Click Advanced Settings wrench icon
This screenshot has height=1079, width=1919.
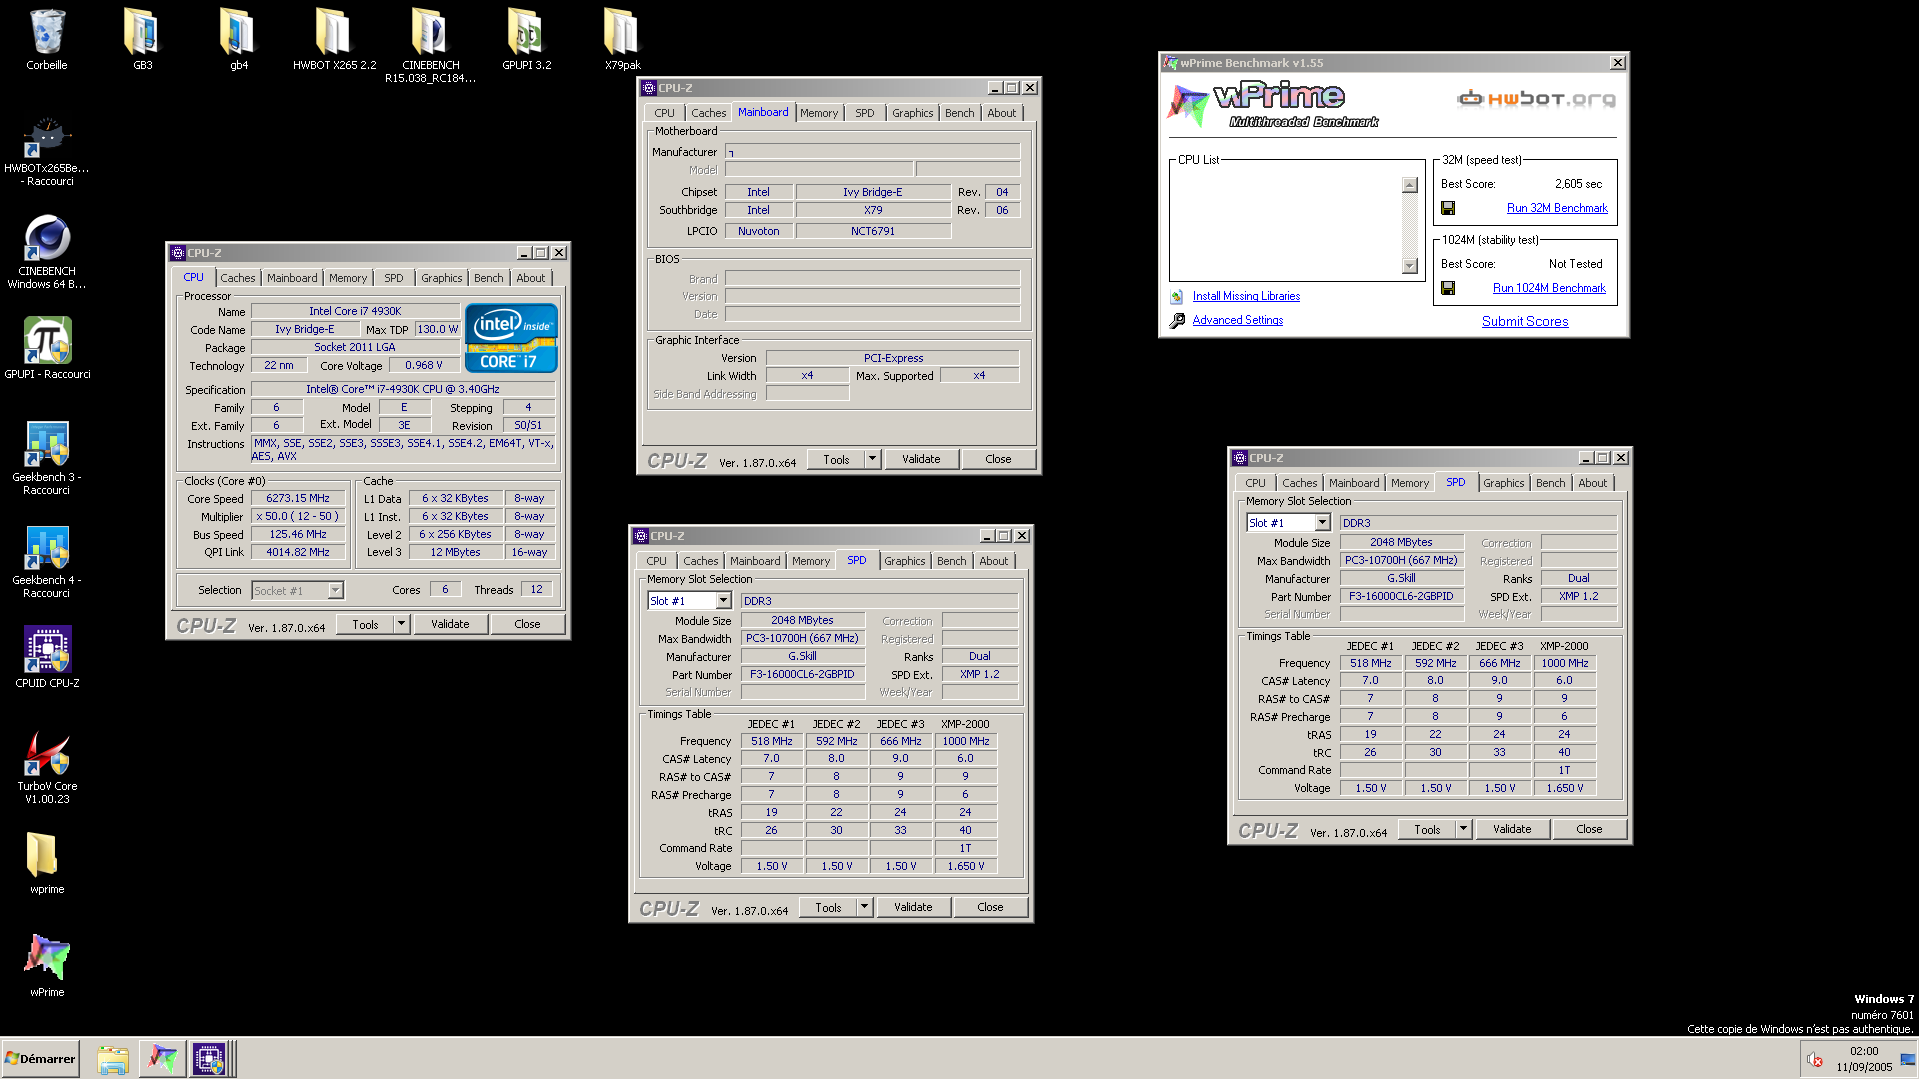click(1177, 321)
